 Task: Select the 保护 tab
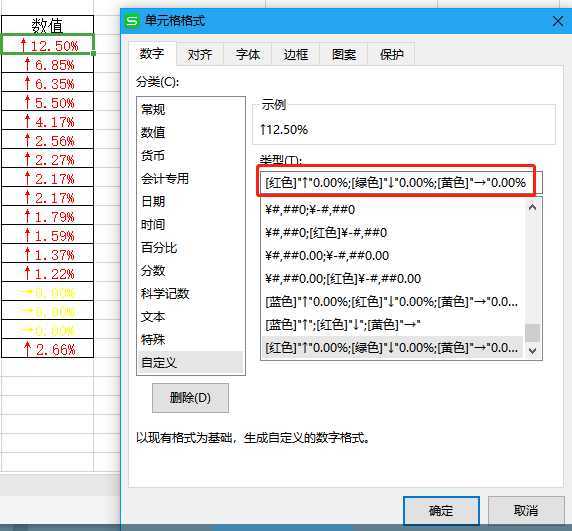391,55
